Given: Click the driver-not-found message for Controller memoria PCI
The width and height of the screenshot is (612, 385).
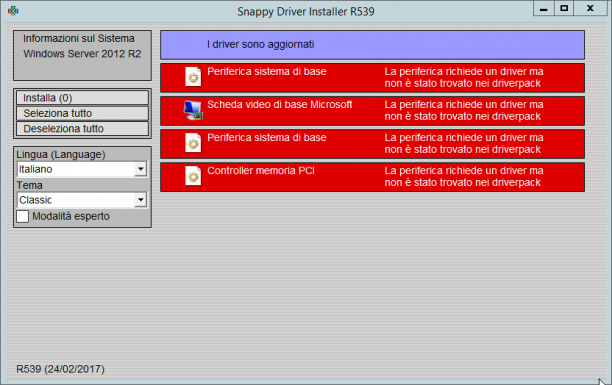Looking at the screenshot, I should 464,176.
